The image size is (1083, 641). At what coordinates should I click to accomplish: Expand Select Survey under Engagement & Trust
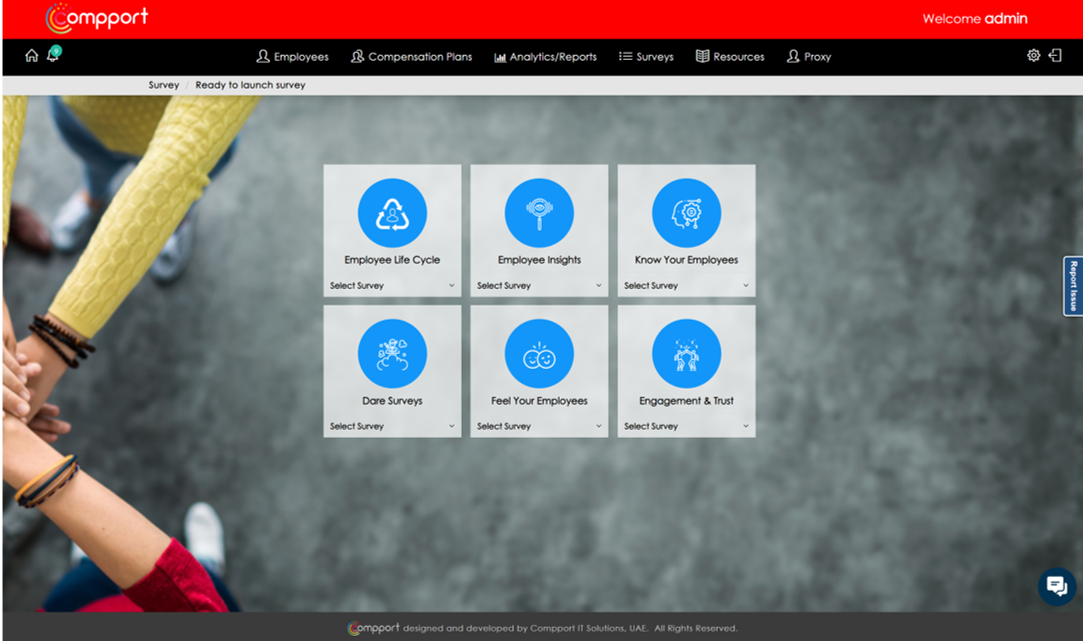pos(687,426)
